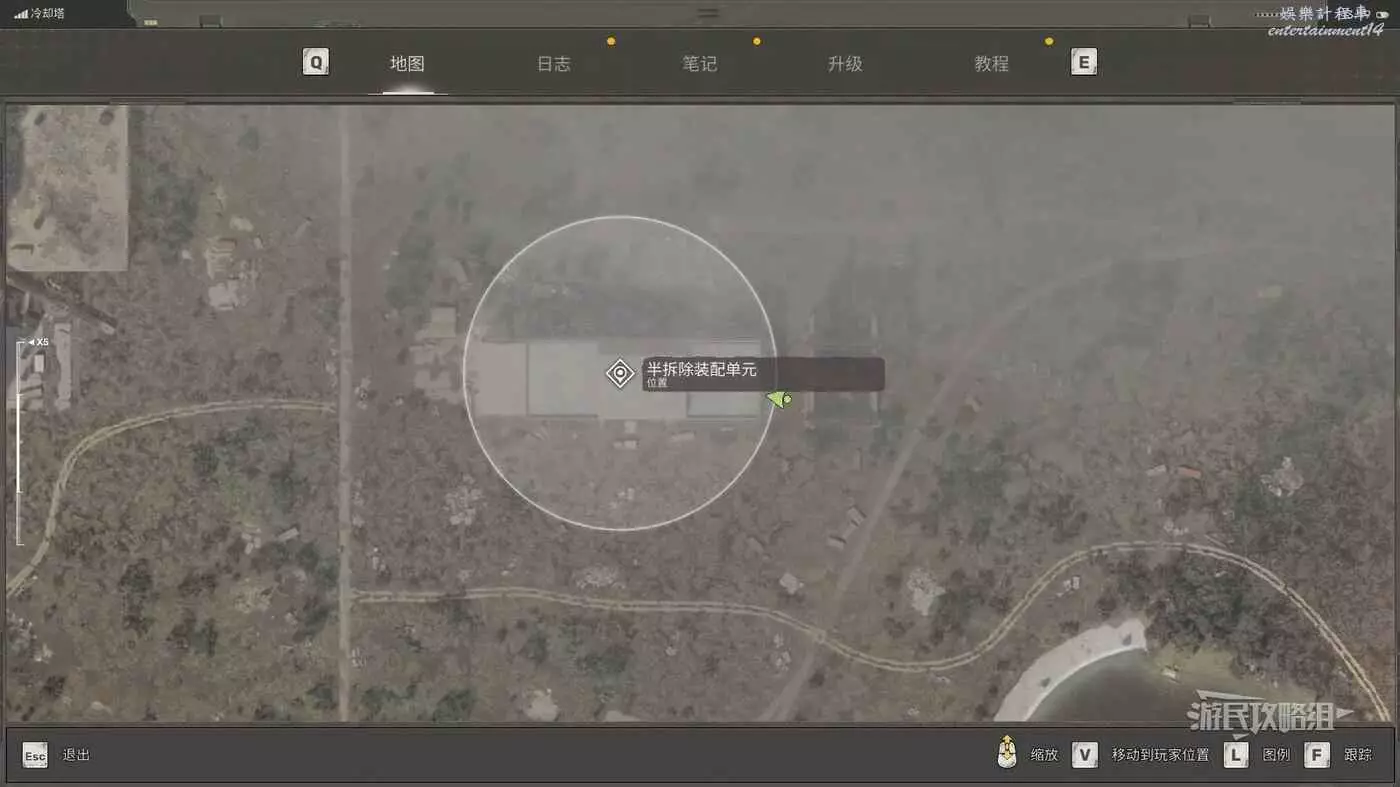Click the mouse scroll zoom icon

[1007, 754]
